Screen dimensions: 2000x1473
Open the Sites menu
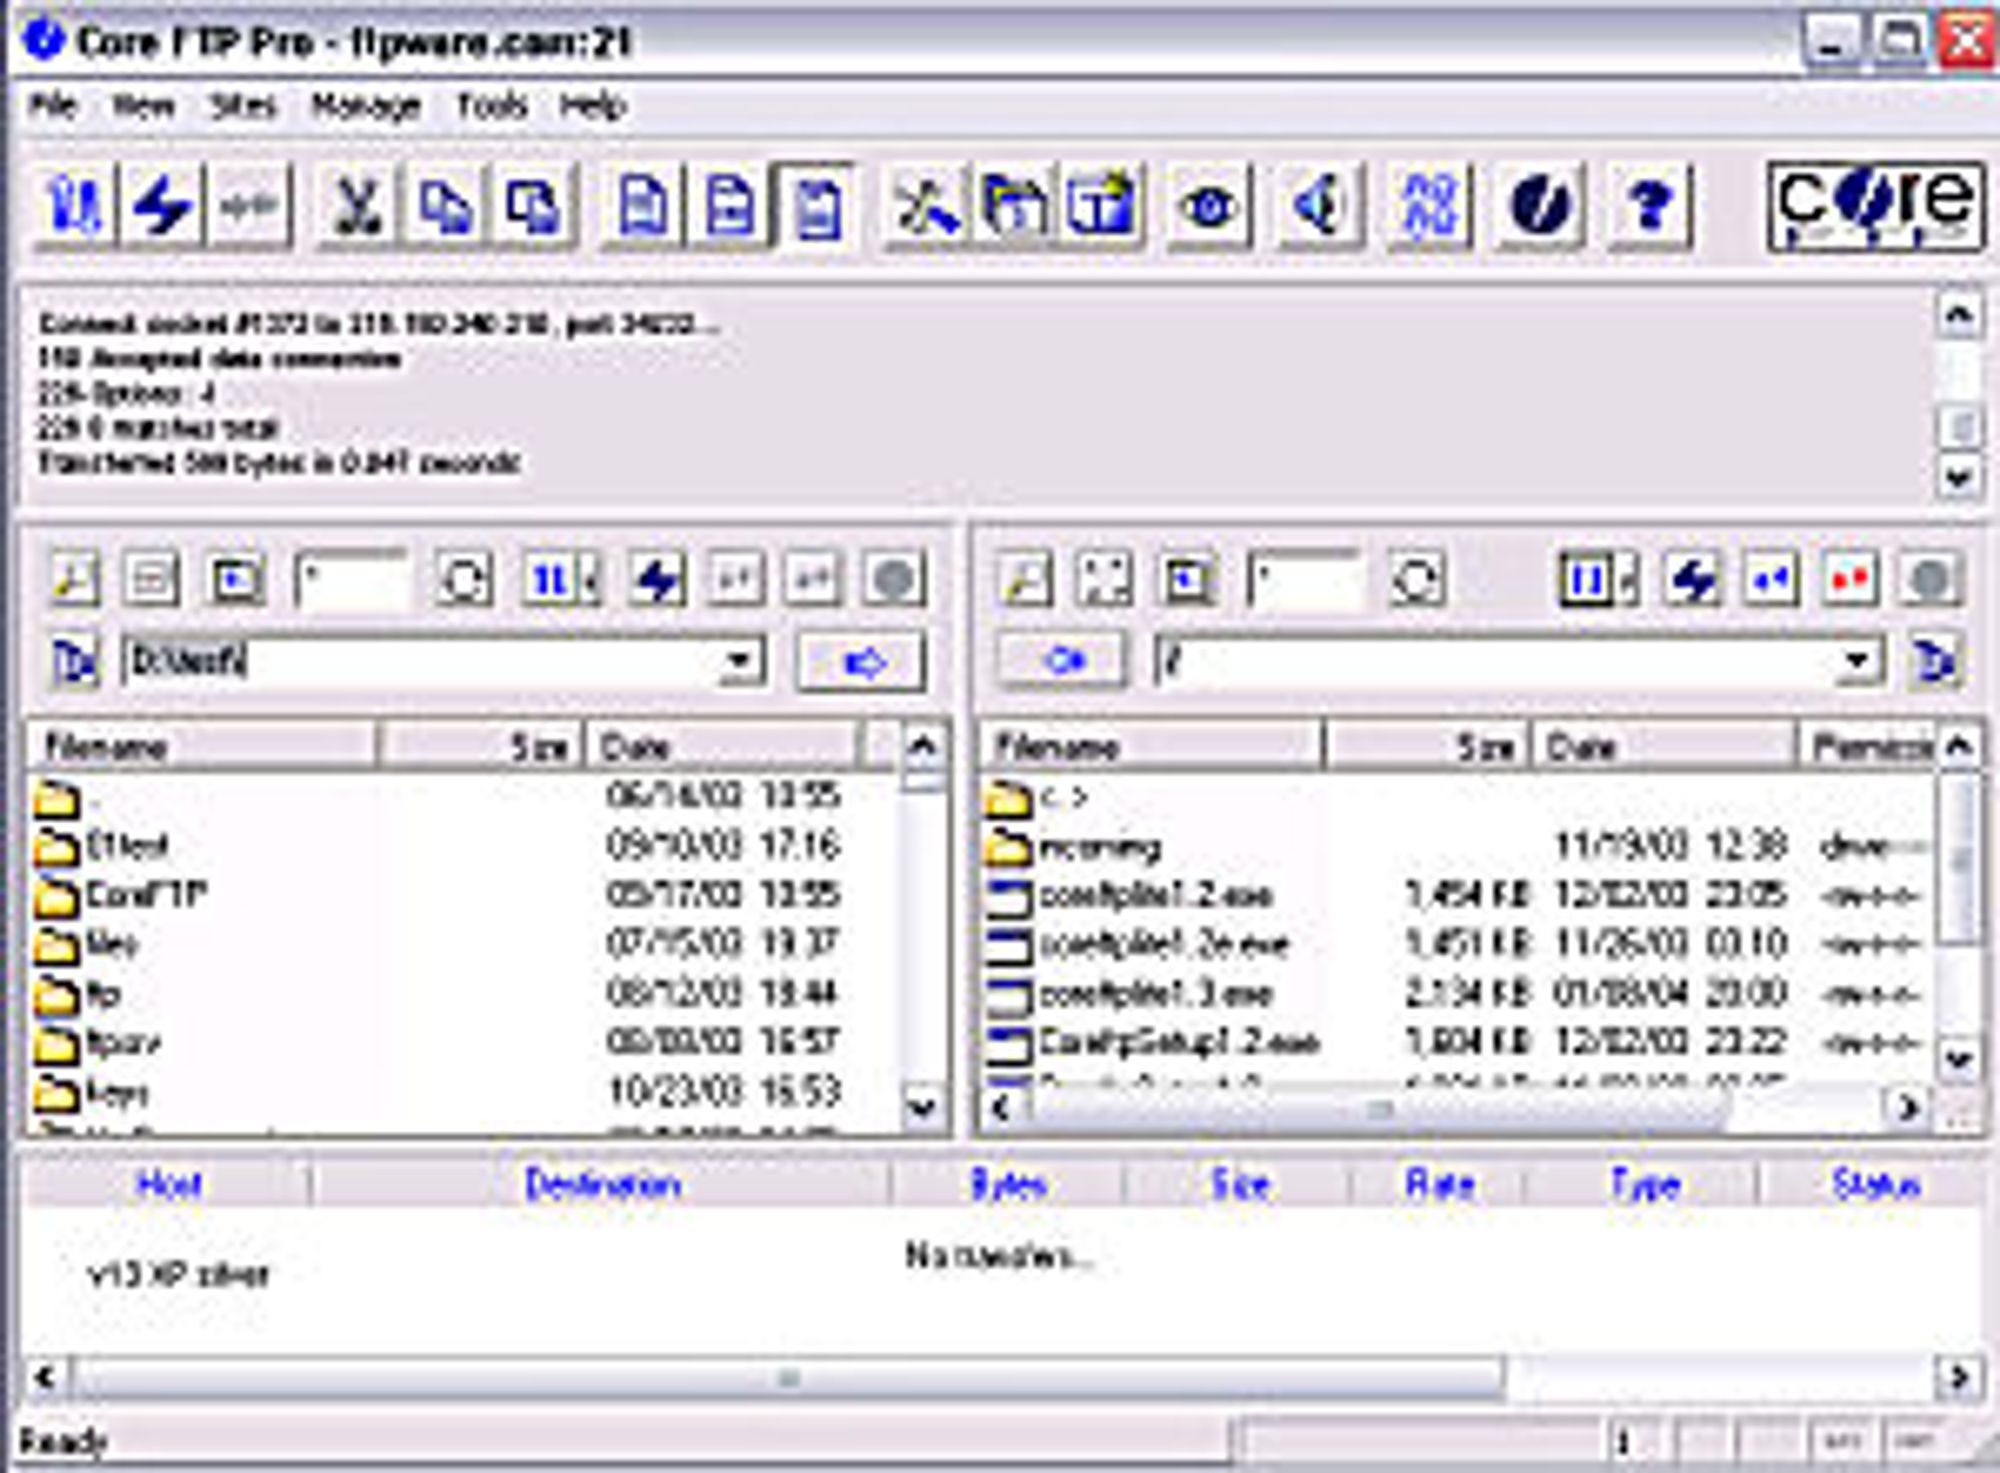point(243,105)
